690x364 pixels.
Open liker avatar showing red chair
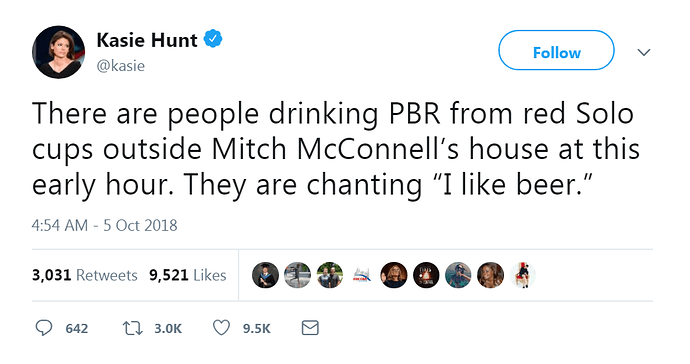[x=522, y=275]
